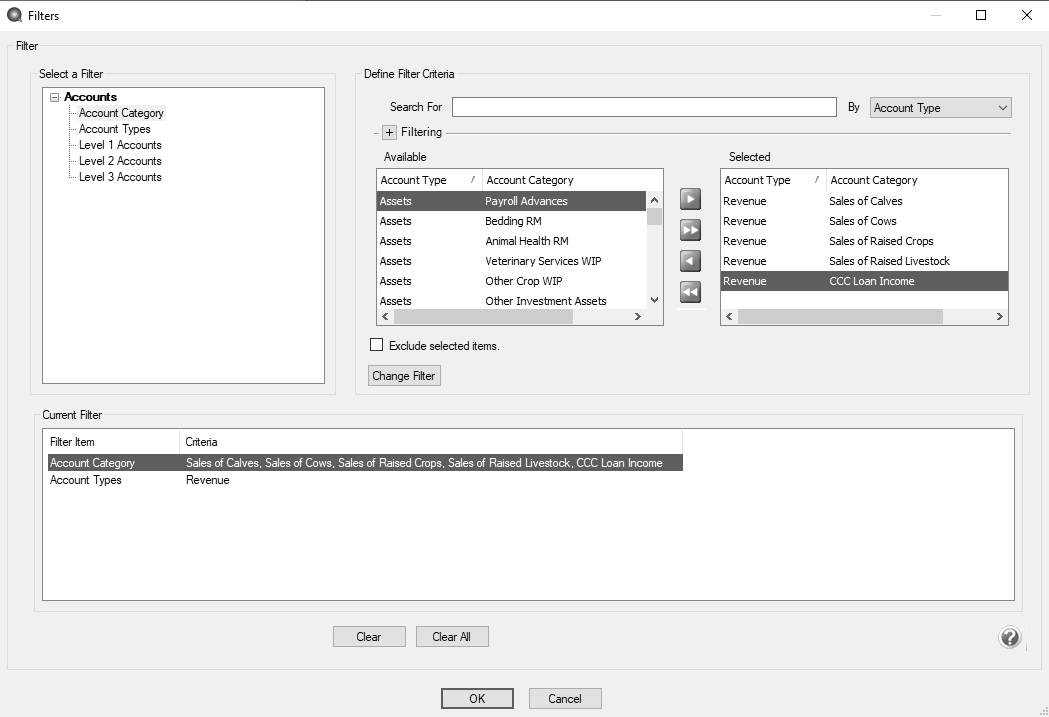Expand the Filtering section
1049x717 pixels.
click(389, 132)
